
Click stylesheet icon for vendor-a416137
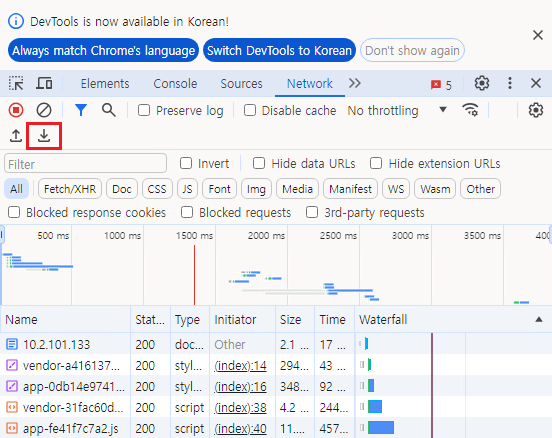click(12, 365)
